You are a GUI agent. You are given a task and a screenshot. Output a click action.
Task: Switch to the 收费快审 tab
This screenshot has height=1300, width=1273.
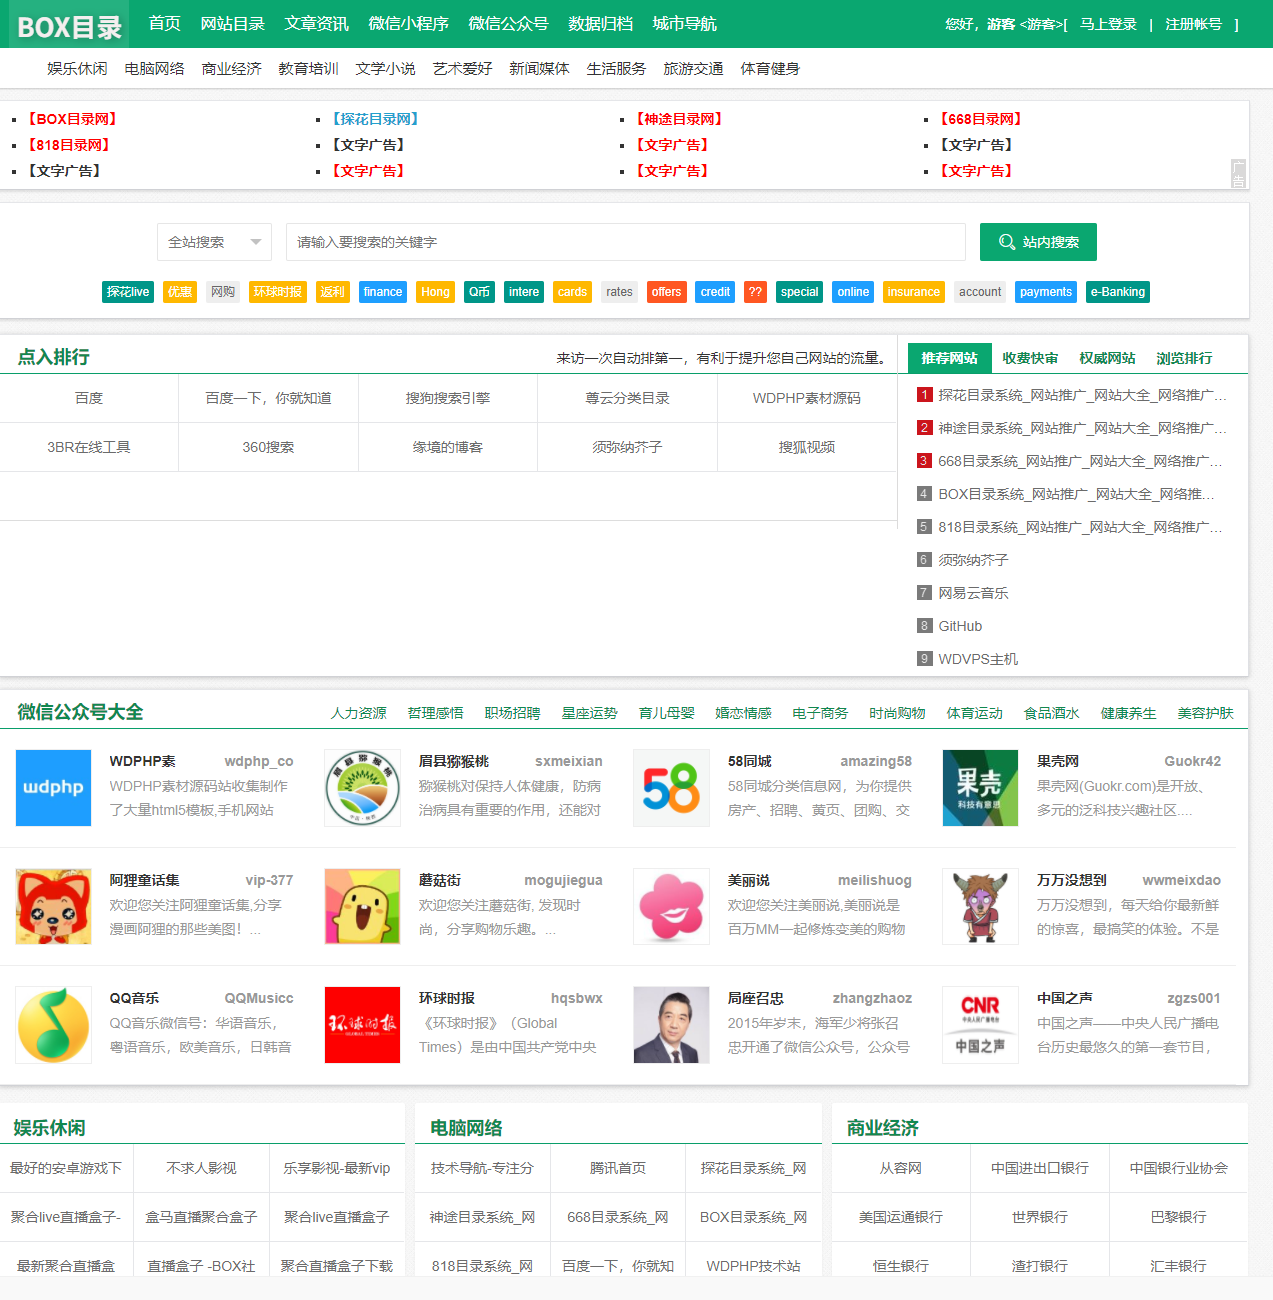point(1030,358)
